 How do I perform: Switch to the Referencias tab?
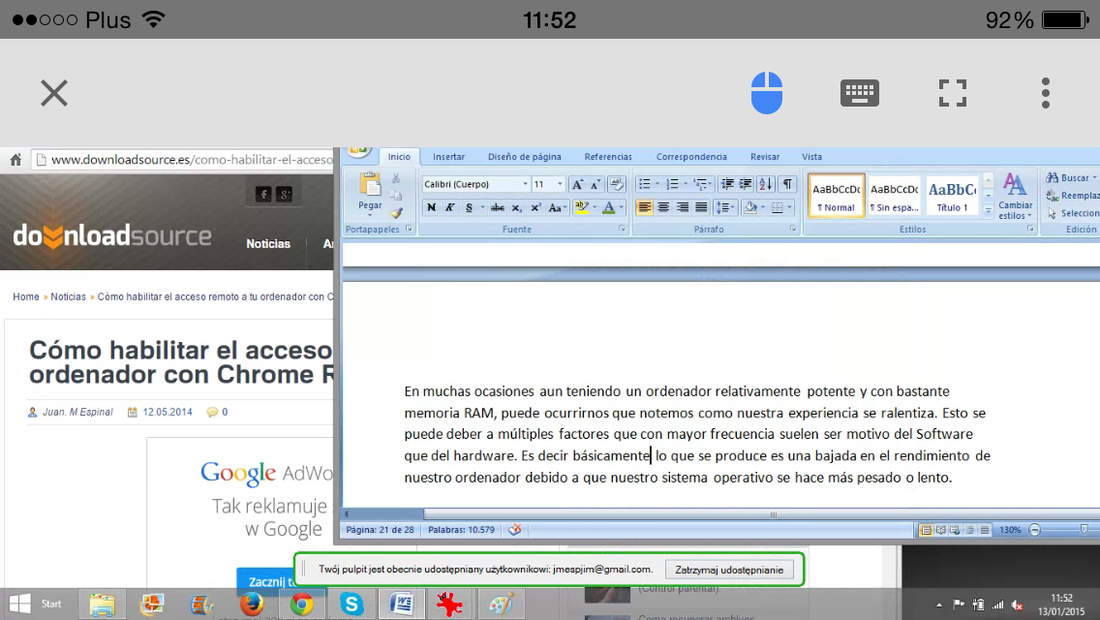(608, 157)
